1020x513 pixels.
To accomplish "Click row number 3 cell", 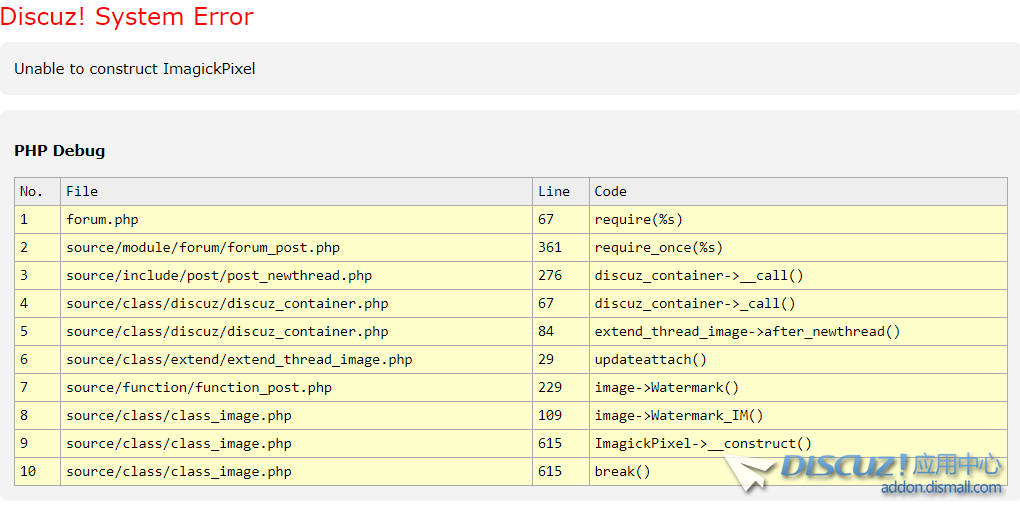I will coord(38,276).
